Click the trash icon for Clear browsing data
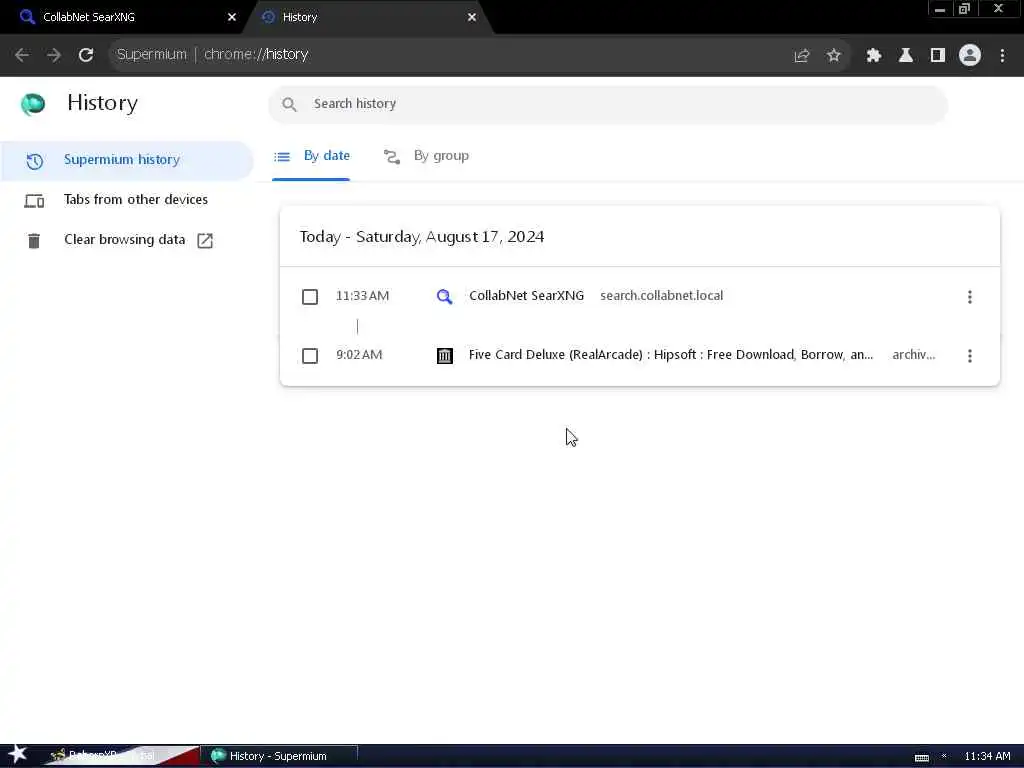 [x=34, y=240]
